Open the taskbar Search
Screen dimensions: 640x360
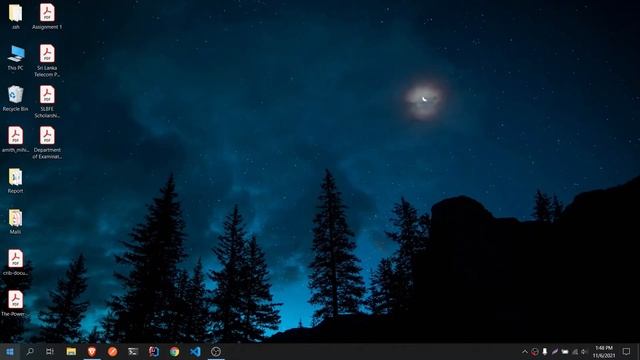point(30,351)
